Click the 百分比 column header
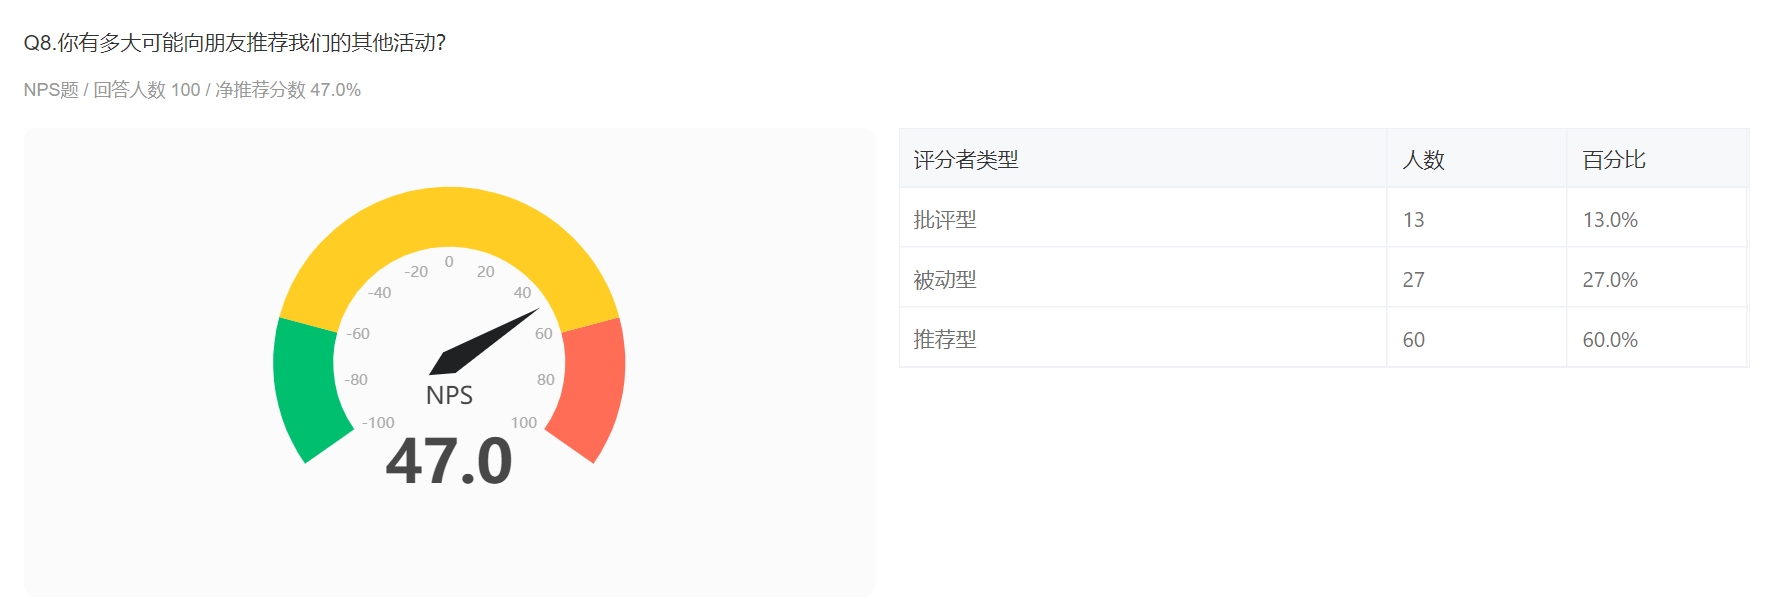The height and width of the screenshot is (615, 1780). [1613, 160]
